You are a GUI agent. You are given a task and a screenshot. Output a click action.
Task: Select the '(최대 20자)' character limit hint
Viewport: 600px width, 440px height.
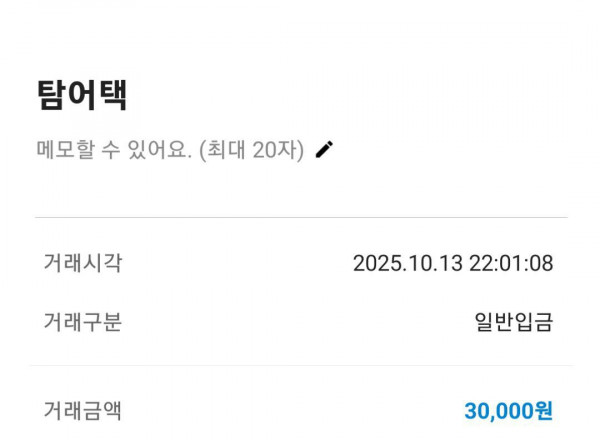click(x=251, y=151)
